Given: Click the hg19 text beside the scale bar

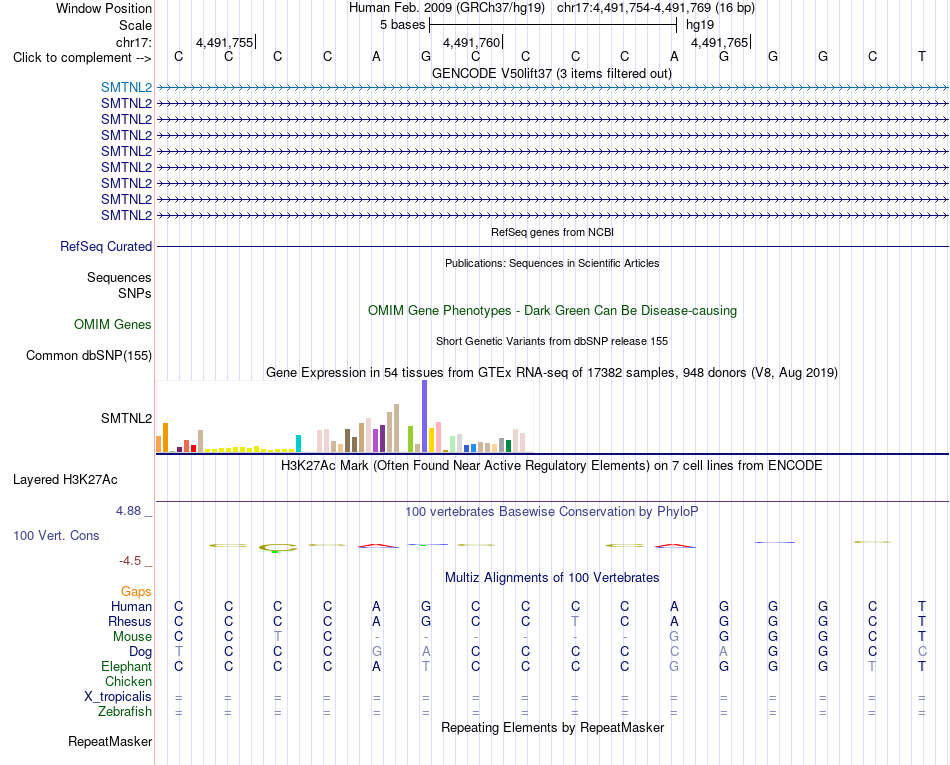Looking at the screenshot, I should (700, 25).
